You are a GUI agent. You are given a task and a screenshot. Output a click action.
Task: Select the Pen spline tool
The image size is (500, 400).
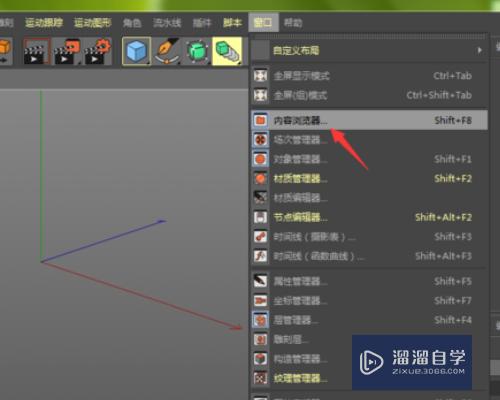point(167,51)
